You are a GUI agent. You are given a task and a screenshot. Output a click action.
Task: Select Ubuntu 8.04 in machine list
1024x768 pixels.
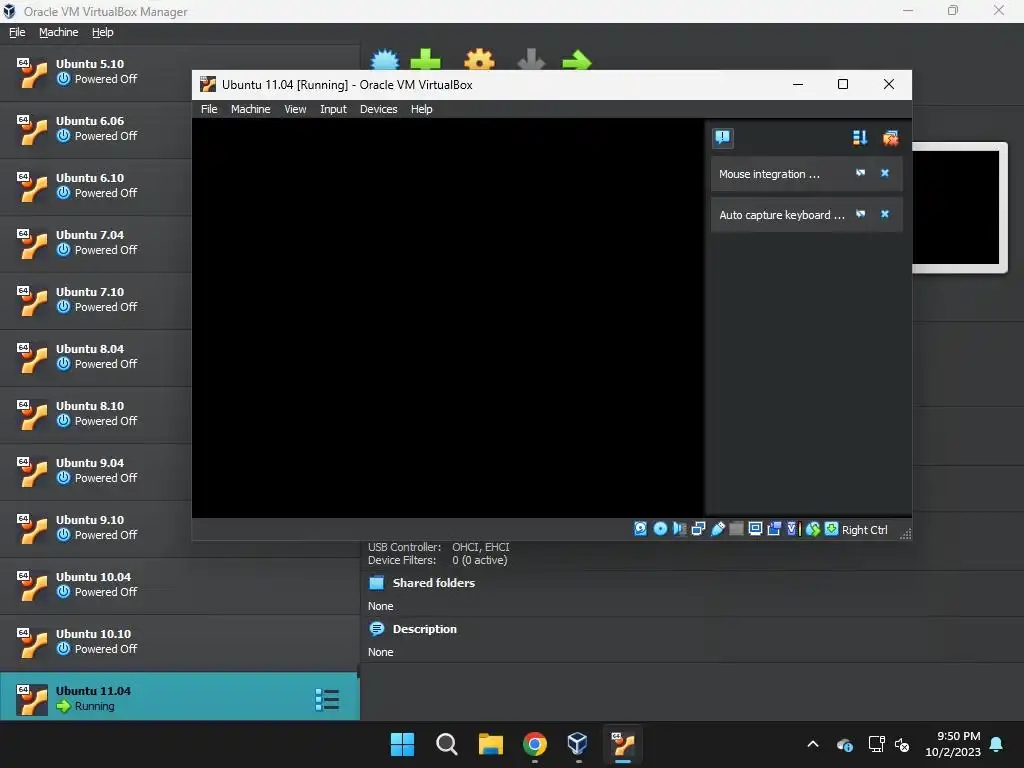(95, 357)
